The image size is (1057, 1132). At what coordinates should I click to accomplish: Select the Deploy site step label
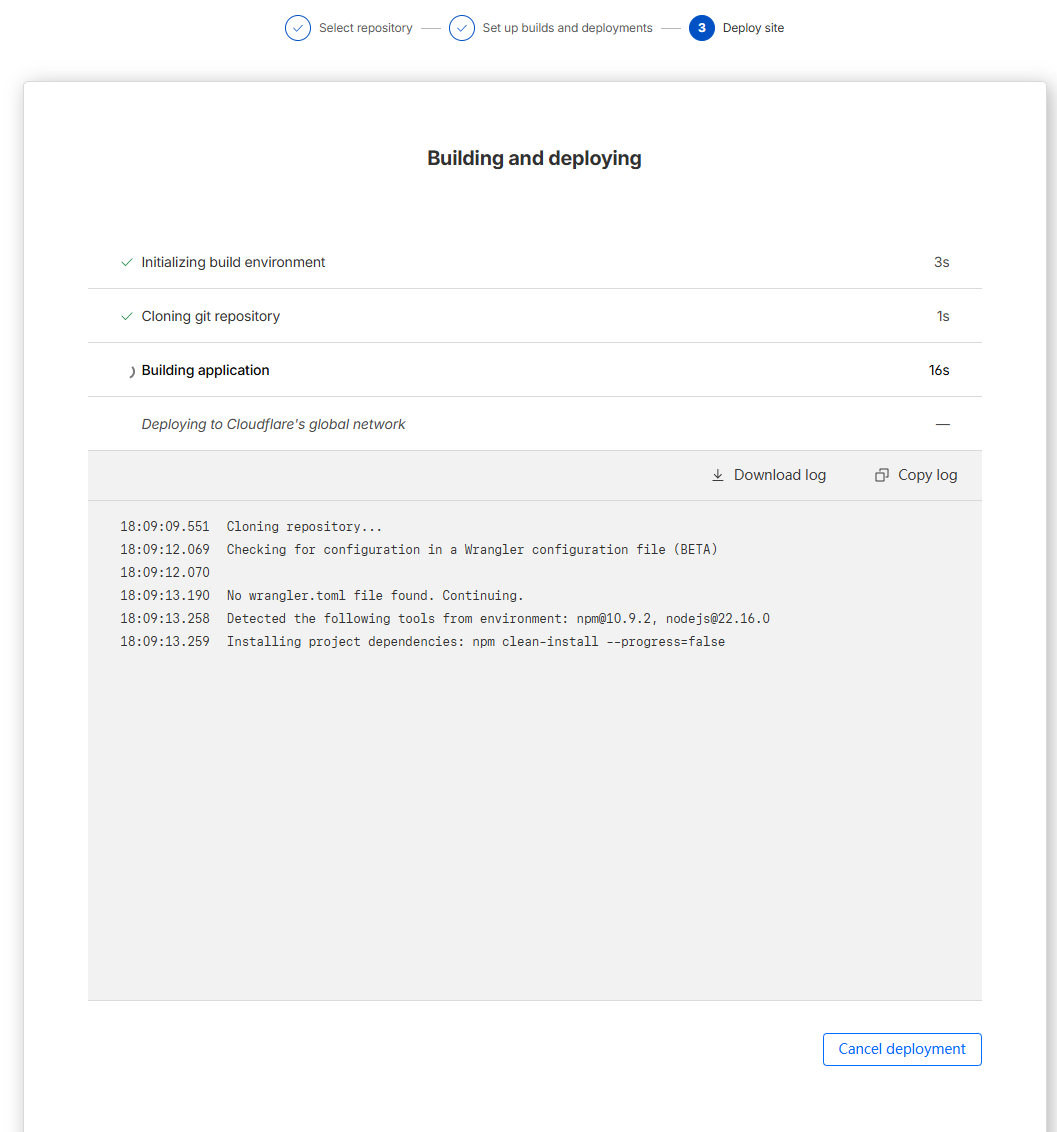[x=753, y=28]
